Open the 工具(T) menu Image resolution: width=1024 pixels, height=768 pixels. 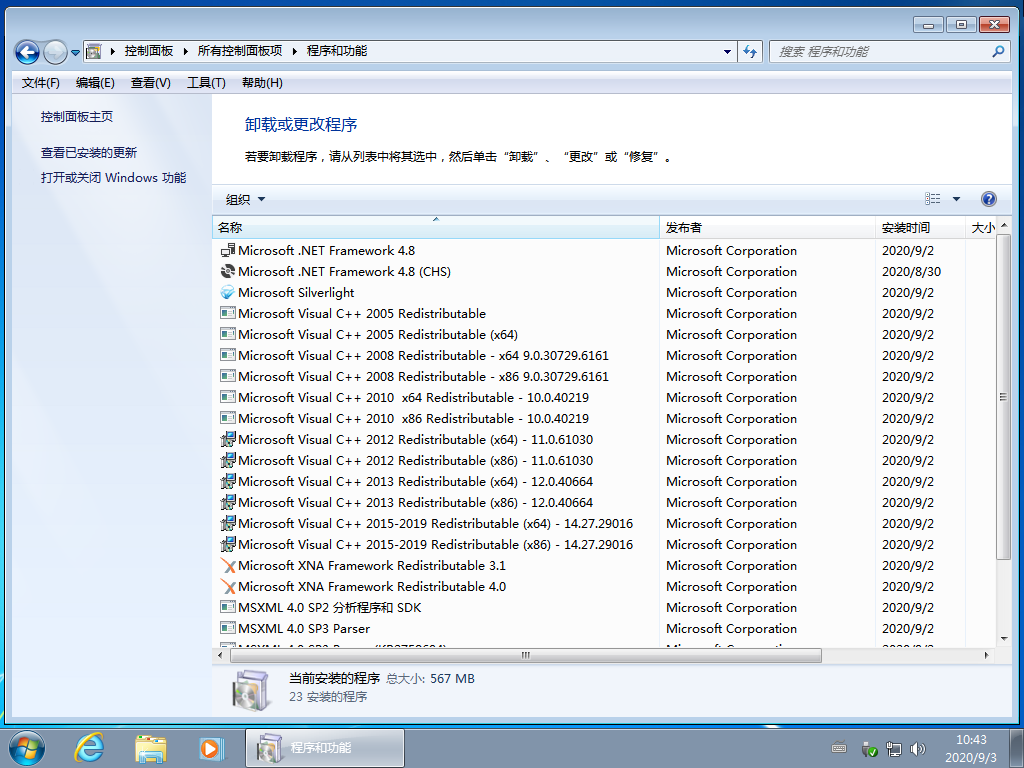[x=206, y=83]
